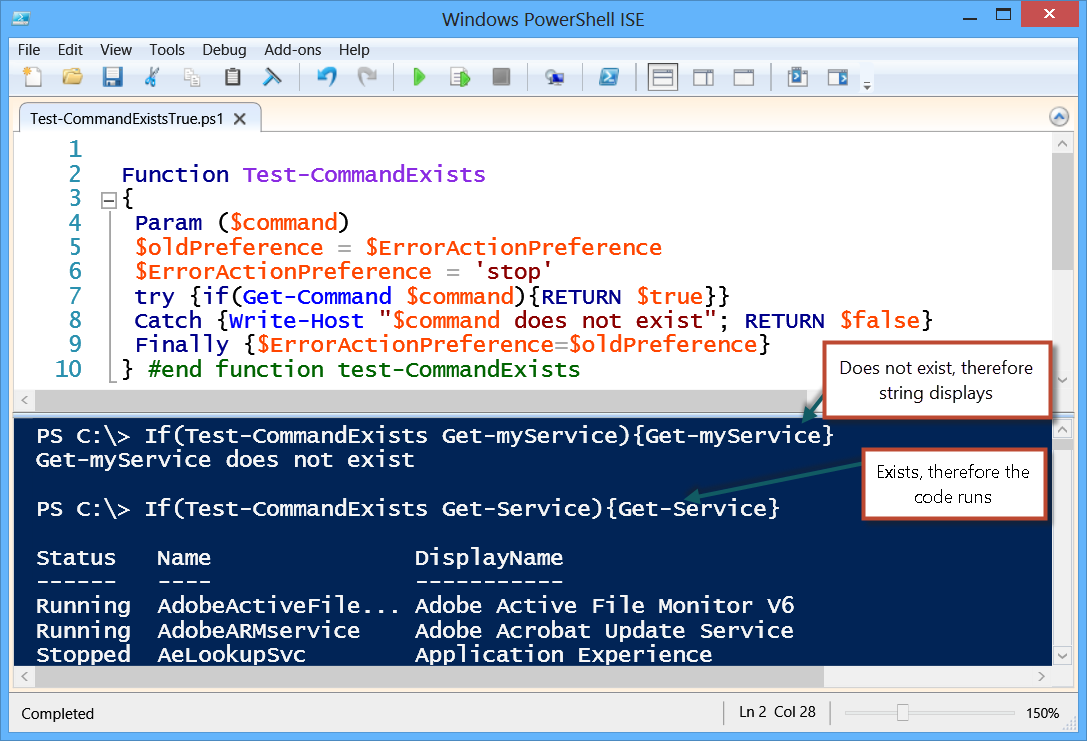
Task: Close the Test-CommandExistsTrue.ps1 tab
Action: coord(240,119)
